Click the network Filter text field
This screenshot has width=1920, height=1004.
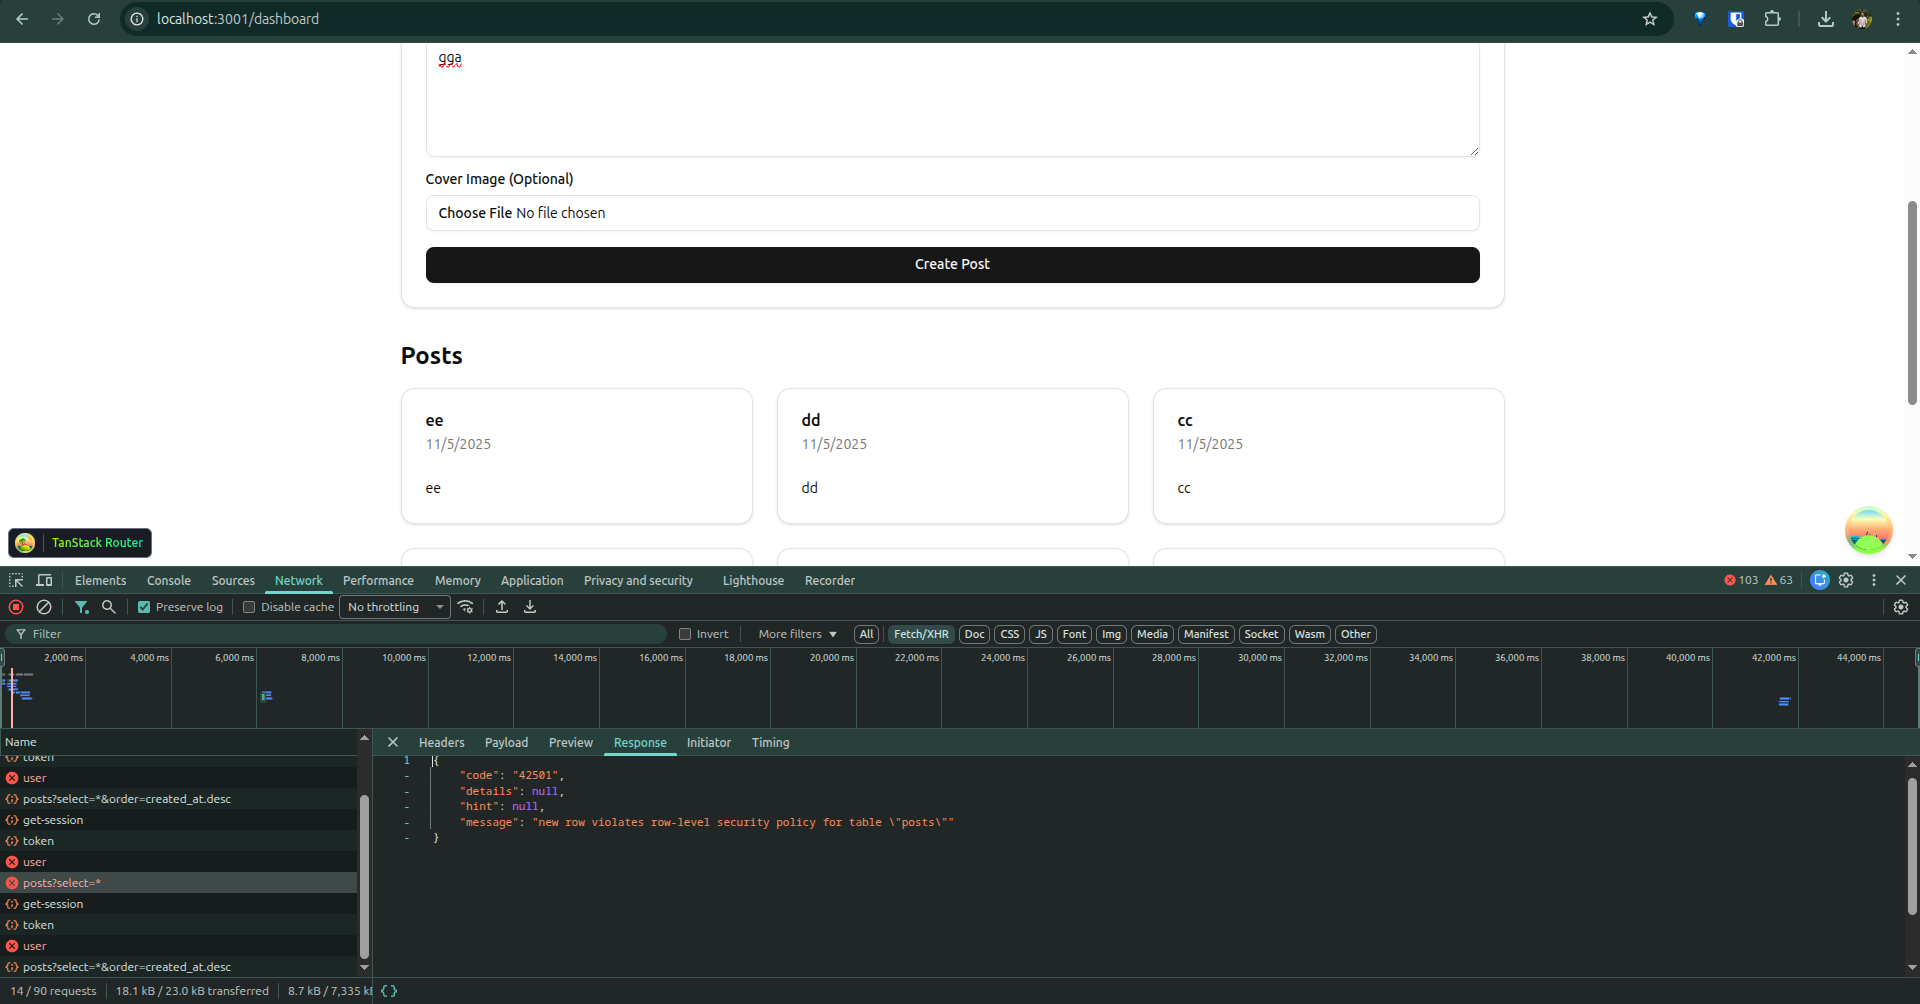340,634
